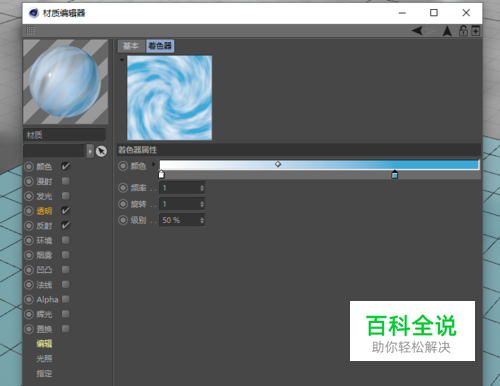Disable the 透明 channel checkbox
The image size is (500, 386).
(66, 211)
